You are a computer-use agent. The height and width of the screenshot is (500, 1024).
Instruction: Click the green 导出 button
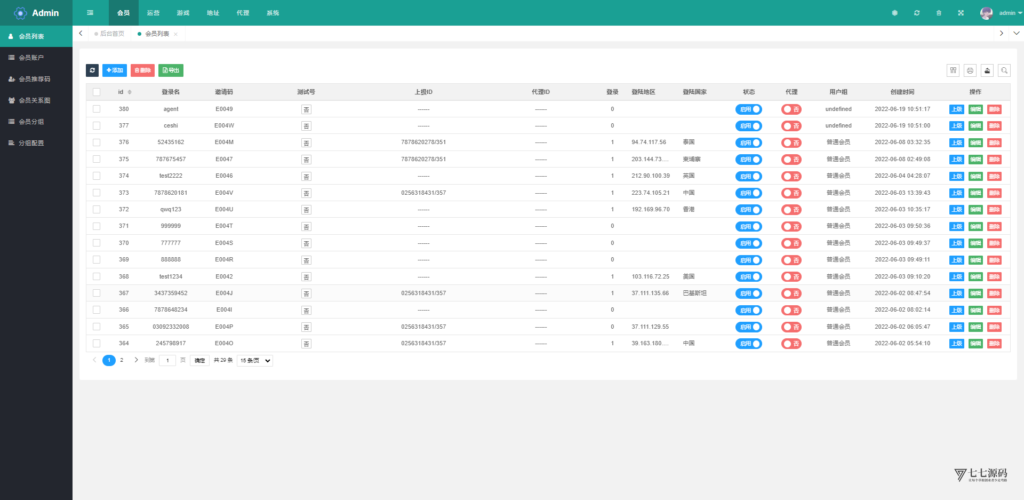(x=171, y=70)
